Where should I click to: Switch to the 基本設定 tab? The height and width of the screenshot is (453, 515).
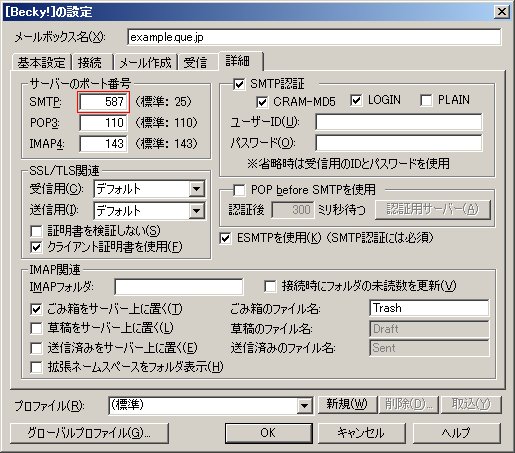41,62
